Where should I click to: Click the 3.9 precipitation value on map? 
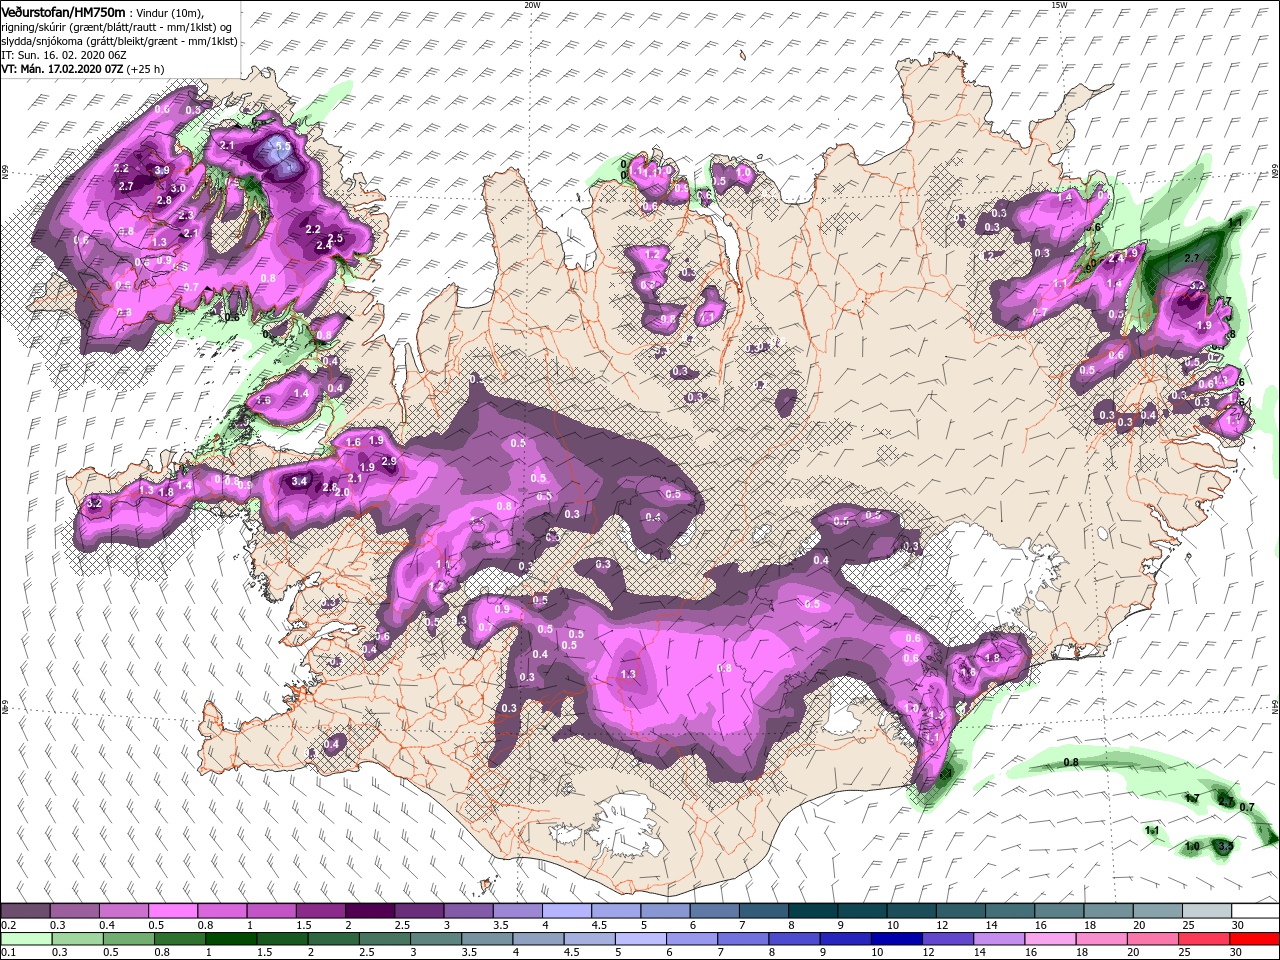tap(162, 171)
